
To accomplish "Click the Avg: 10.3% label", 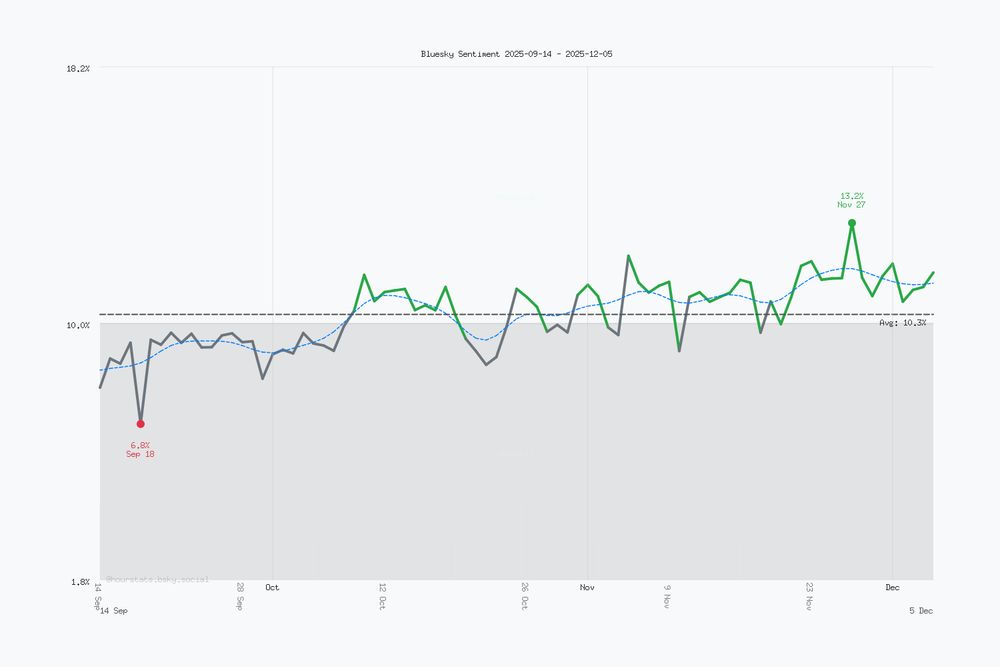I will (903, 322).
